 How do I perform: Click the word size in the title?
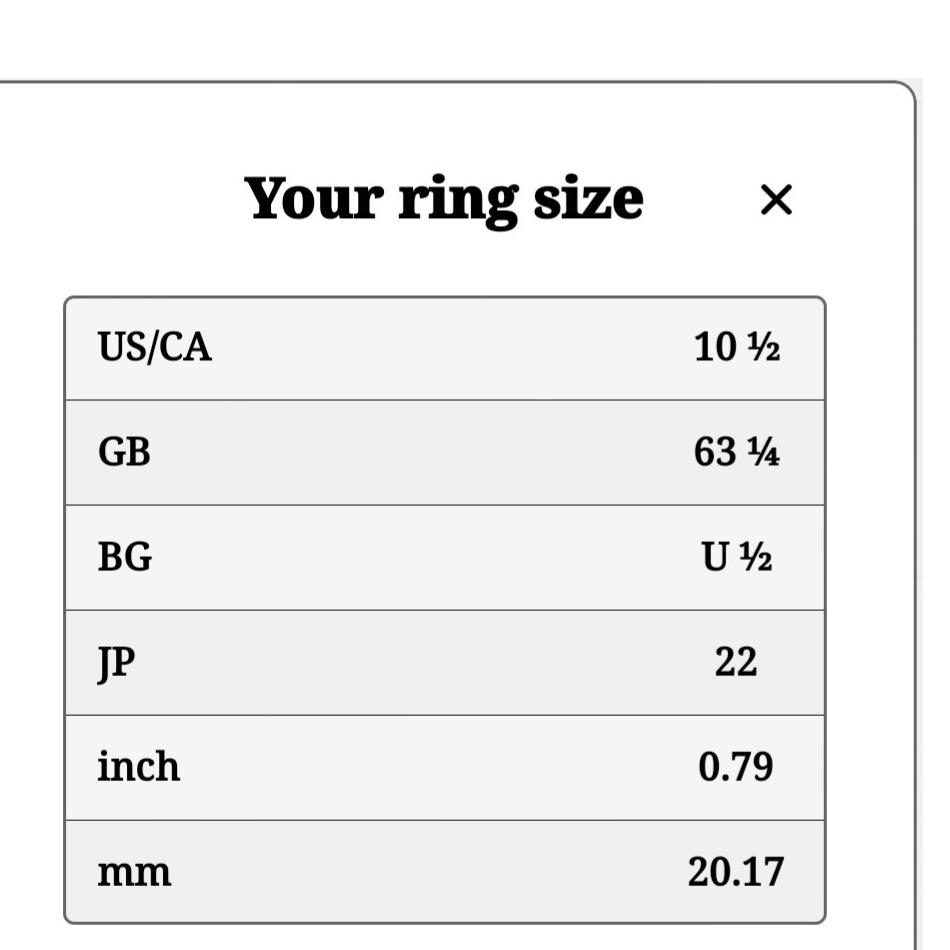coord(588,198)
